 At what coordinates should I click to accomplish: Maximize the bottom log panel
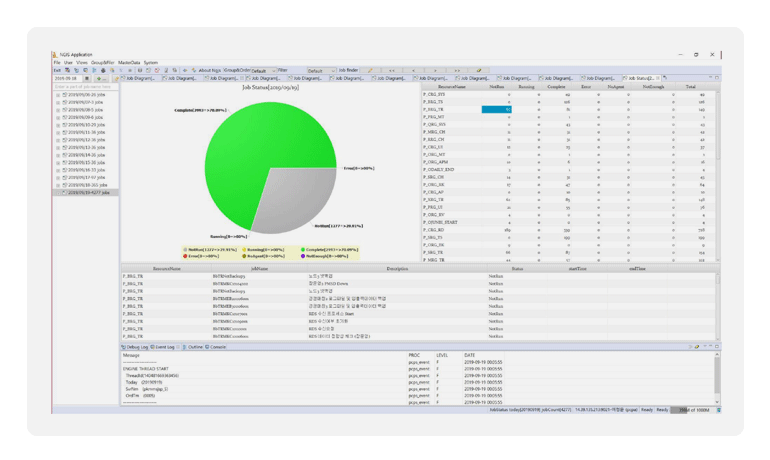tap(717, 347)
